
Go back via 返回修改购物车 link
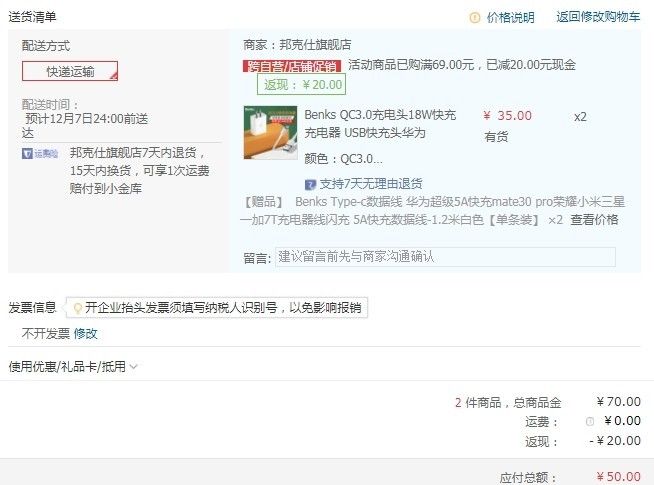(598, 17)
